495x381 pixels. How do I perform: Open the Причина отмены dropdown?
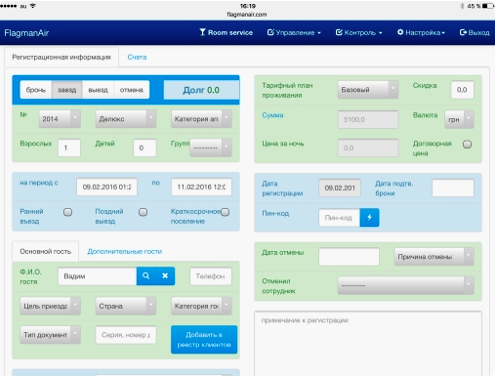tap(434, 257)
